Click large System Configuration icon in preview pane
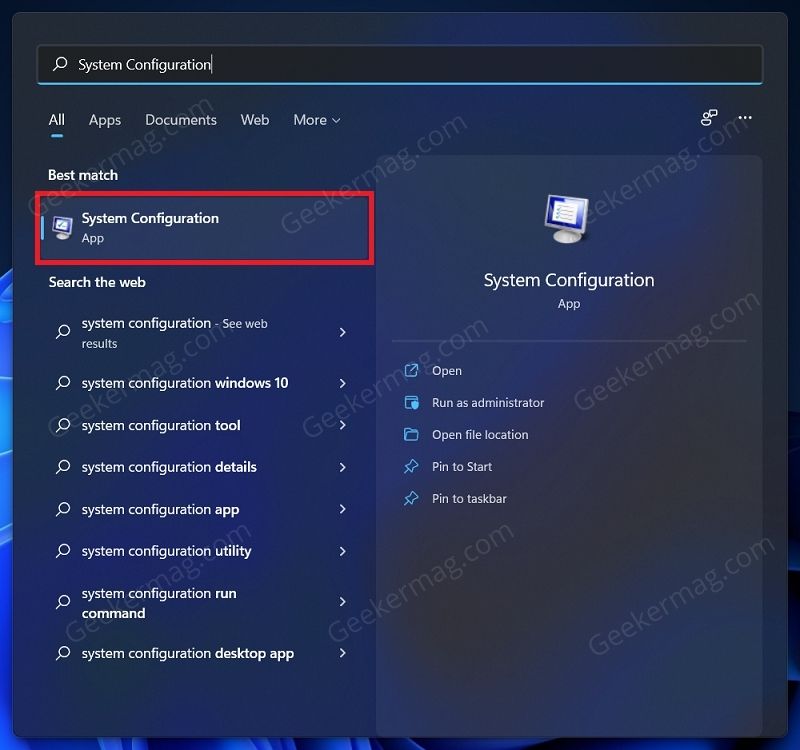This screenshot has height=750, width=800. coord(567,219)
